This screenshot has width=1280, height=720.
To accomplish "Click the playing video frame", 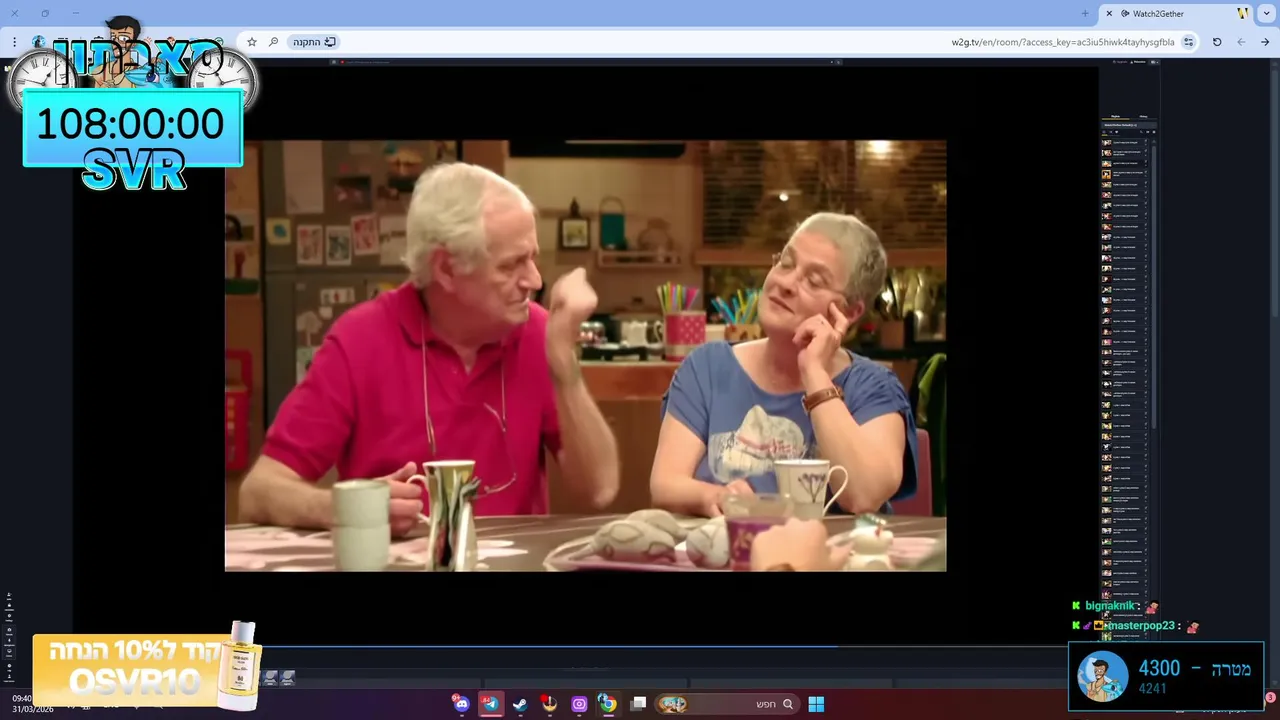I will click(585, 356).
